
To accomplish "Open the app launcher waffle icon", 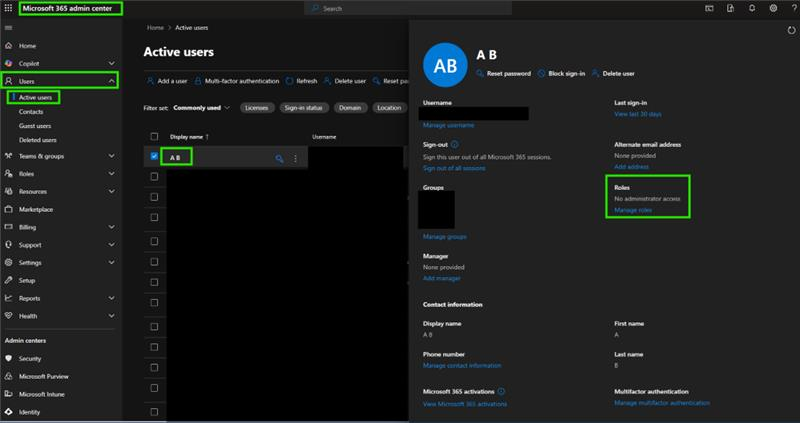I will [x=8, y=8].
